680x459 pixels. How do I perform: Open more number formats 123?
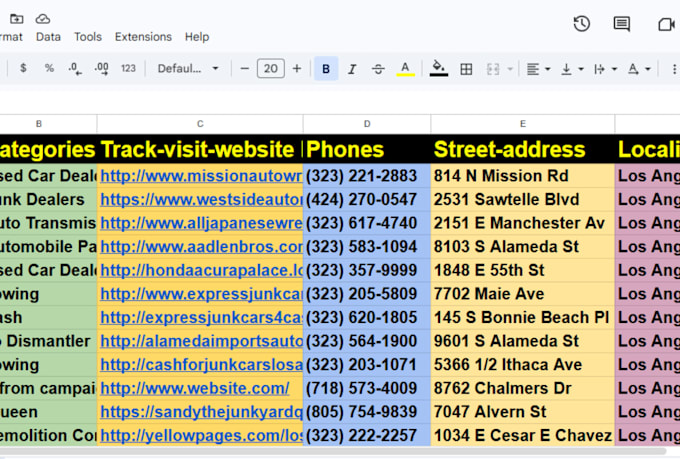[x=128, y=68]
